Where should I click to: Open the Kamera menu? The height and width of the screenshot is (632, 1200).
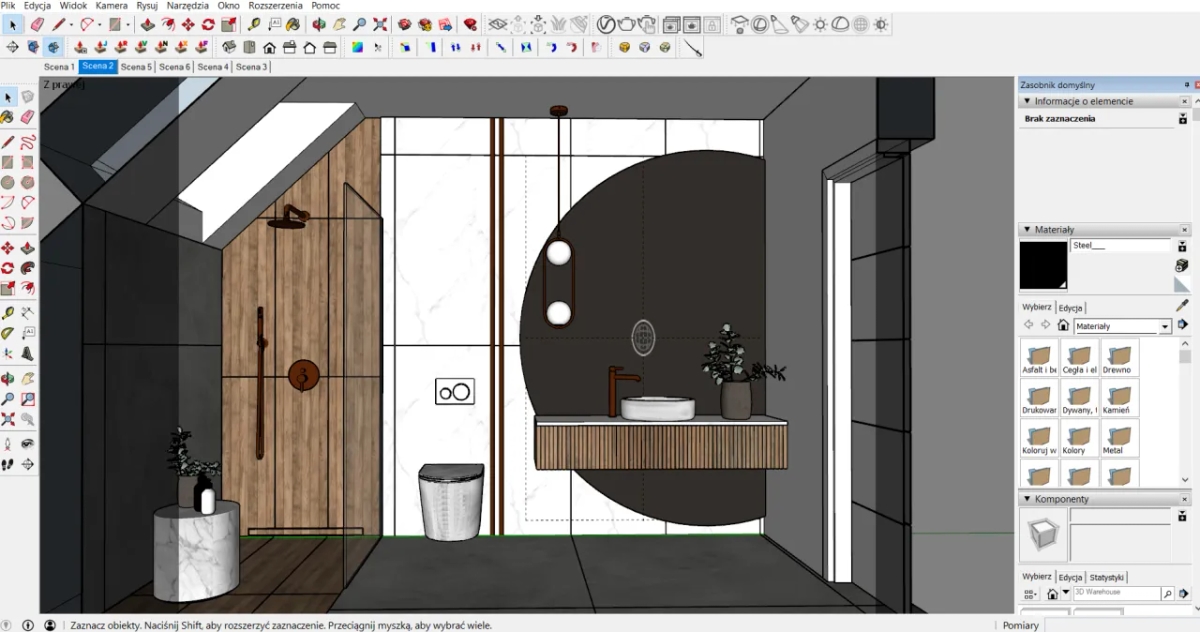tap(111, 6)
